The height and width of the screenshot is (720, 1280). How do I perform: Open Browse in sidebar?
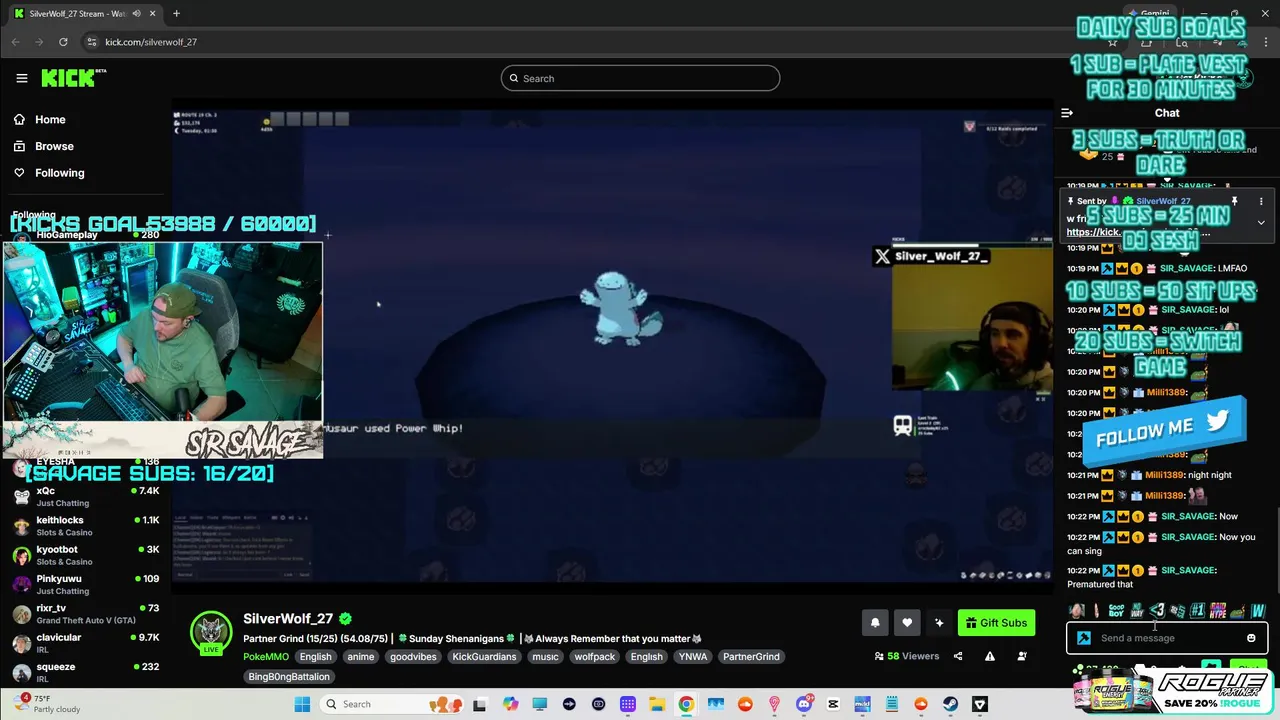pos(42,146)
